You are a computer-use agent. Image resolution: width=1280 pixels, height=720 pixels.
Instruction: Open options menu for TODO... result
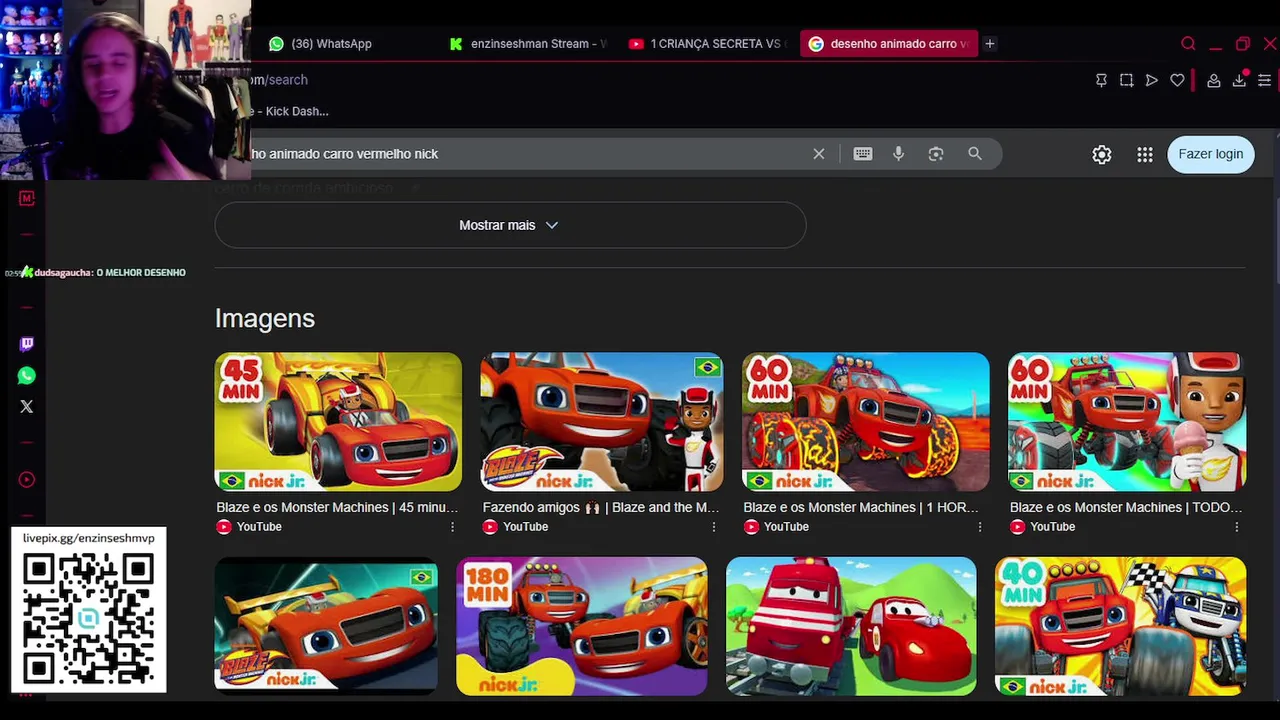tap(1237, 527)
